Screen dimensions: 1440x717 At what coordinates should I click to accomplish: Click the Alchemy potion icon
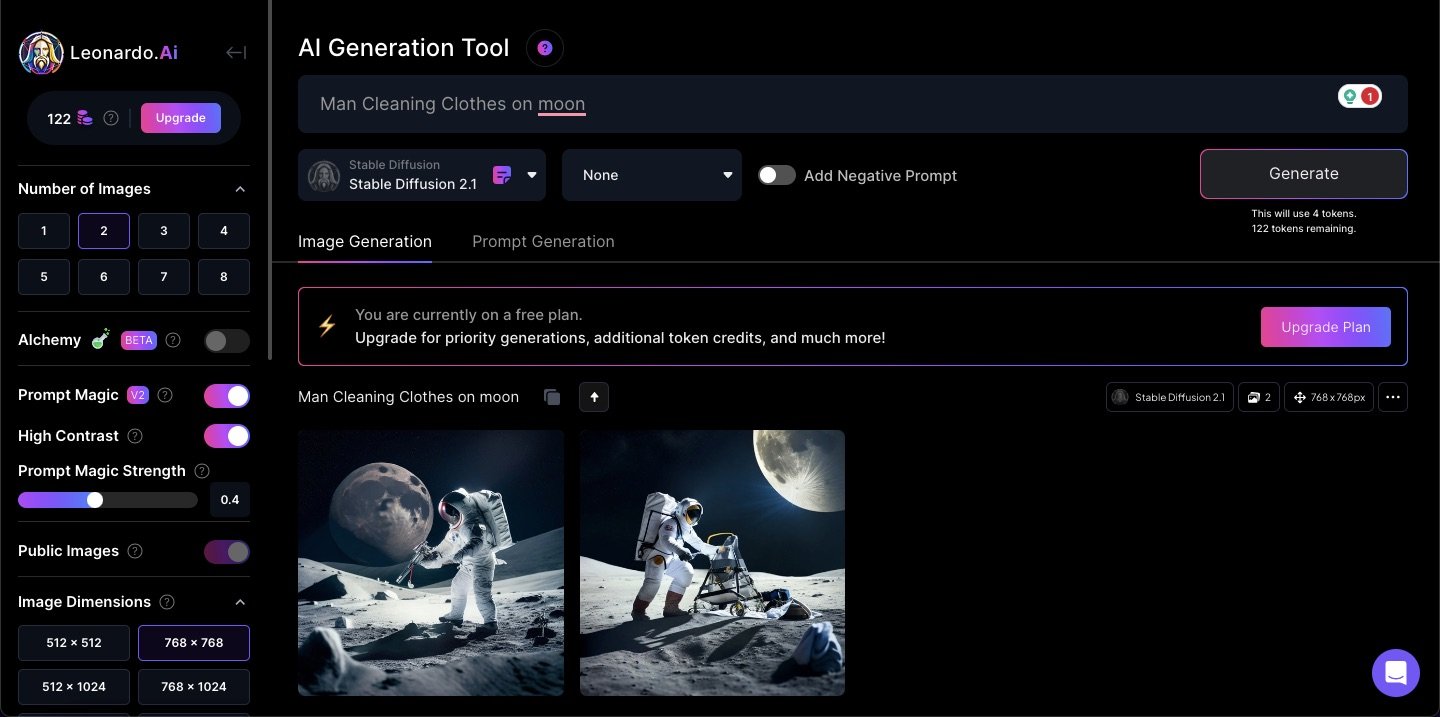[x=100, y=339]
